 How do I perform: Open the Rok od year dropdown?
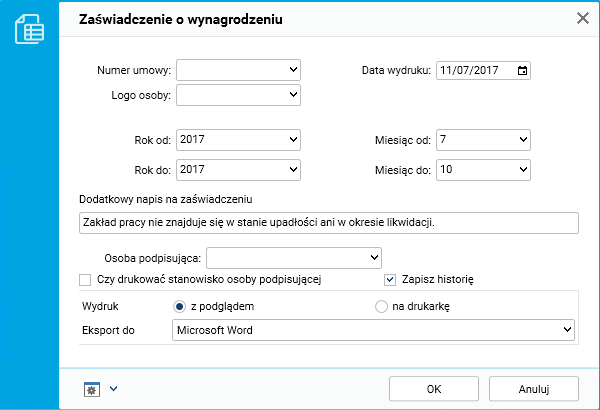coord(238,140)
